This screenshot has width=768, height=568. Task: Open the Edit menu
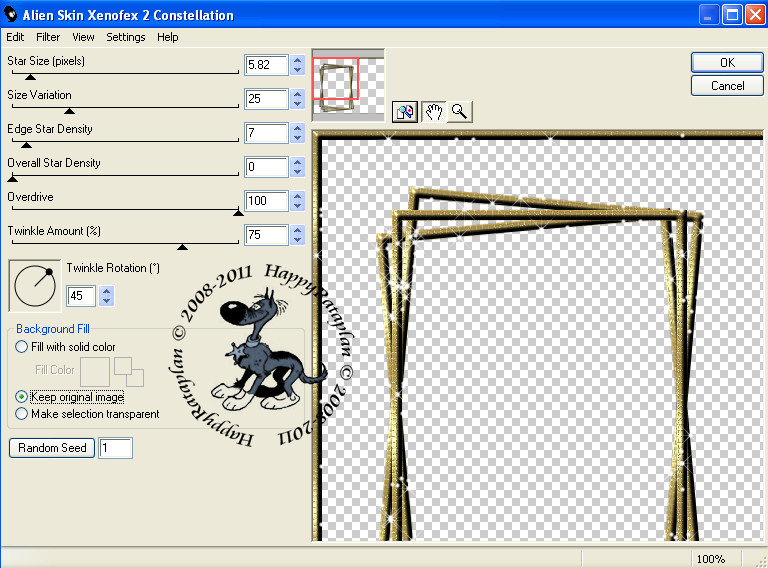[15, 37]
